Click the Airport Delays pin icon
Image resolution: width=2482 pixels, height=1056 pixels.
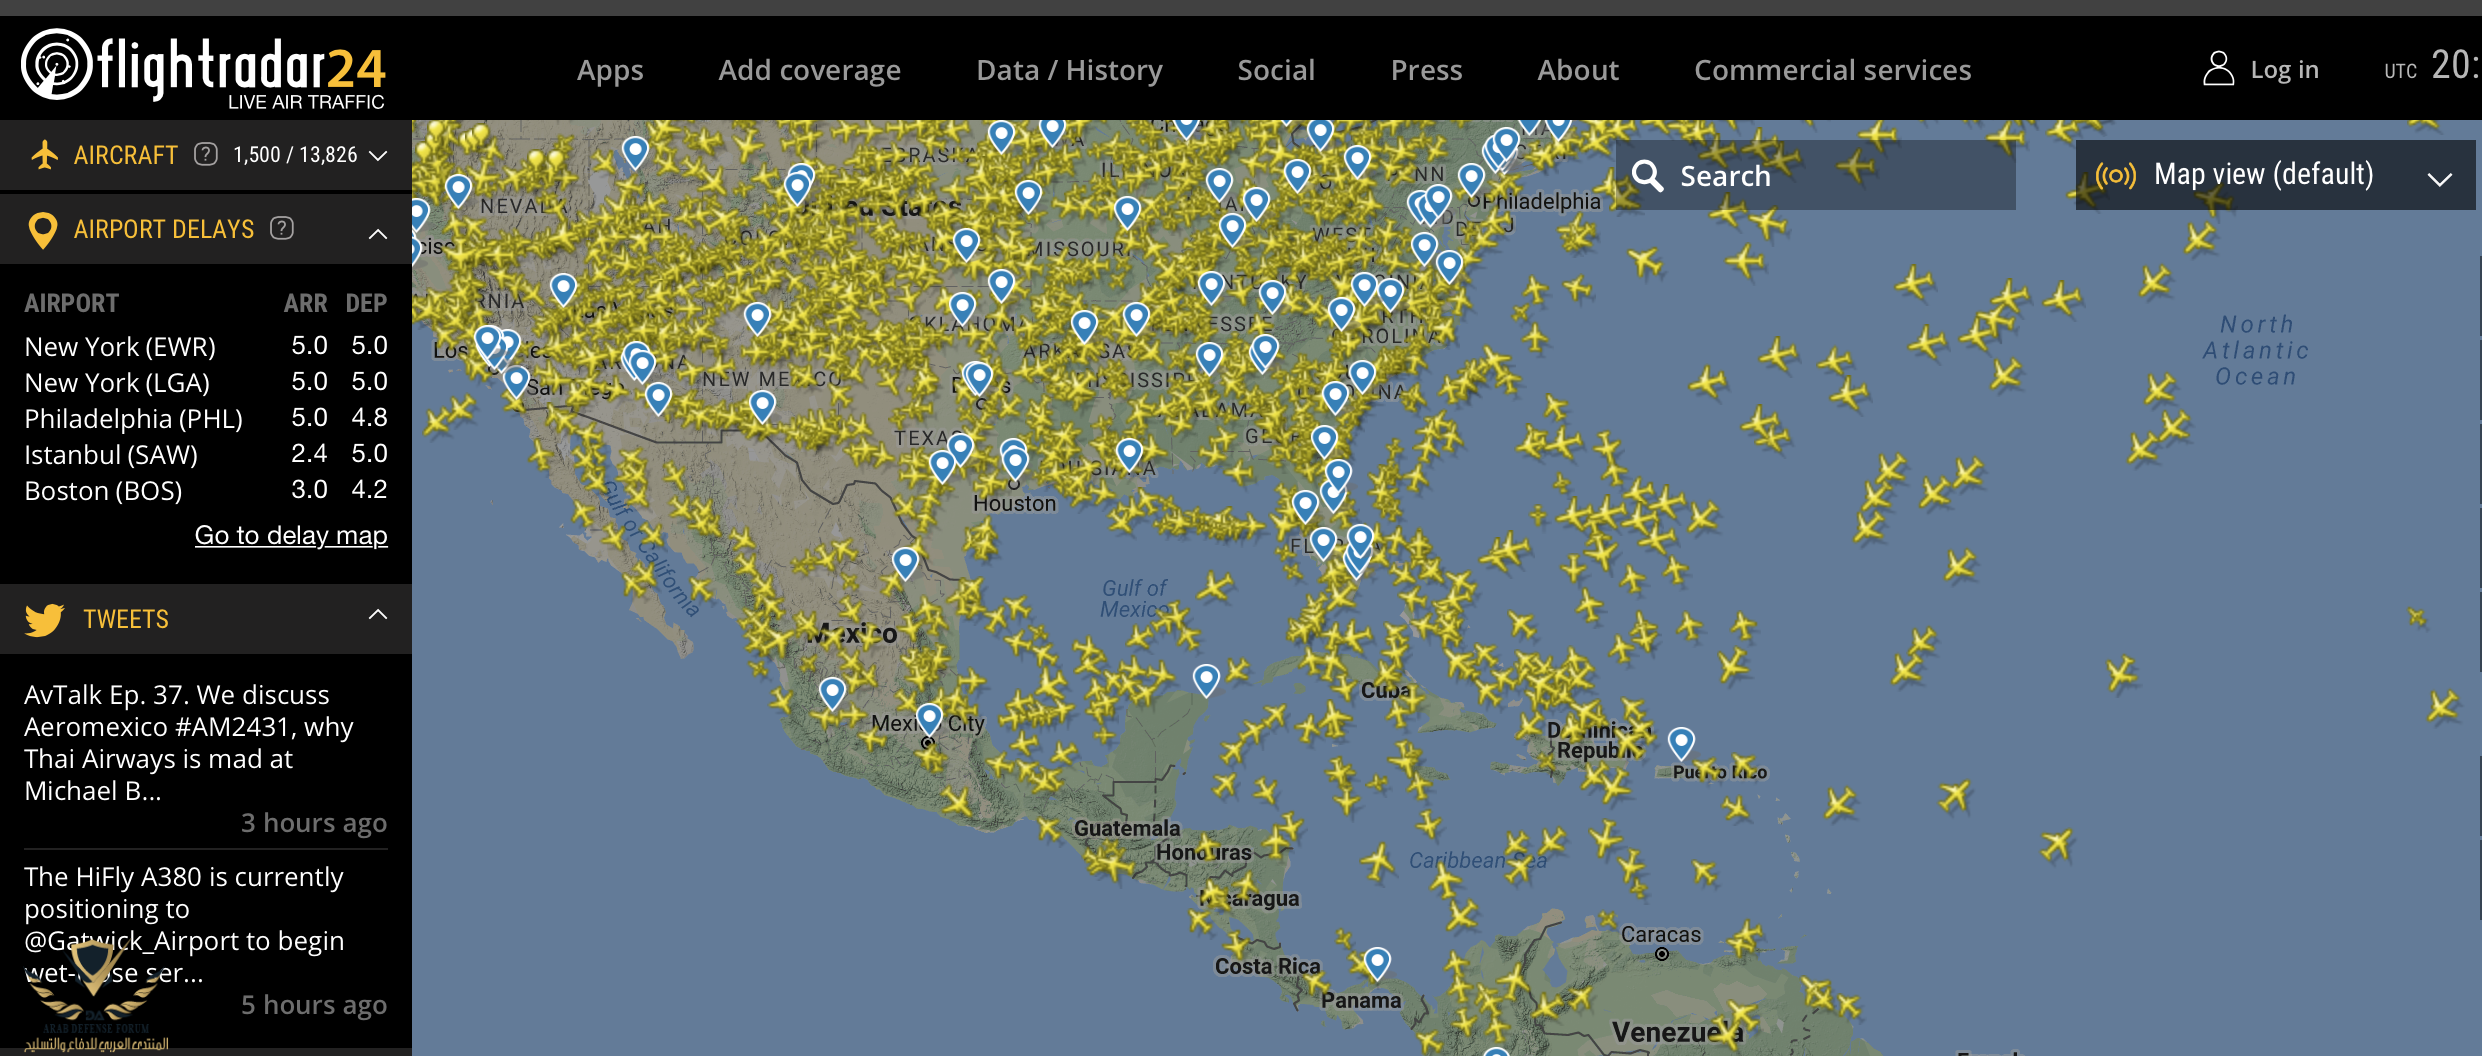point(42,230)
